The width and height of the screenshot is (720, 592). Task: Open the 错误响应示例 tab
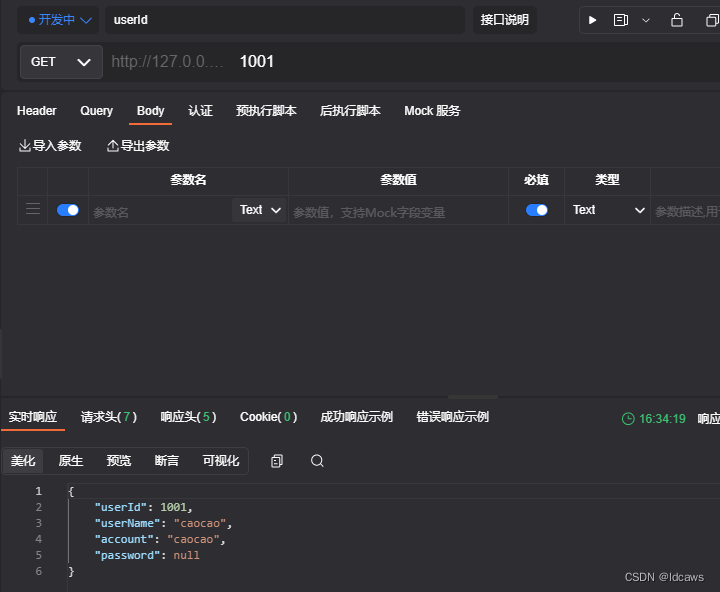click(x=453, y=417)
